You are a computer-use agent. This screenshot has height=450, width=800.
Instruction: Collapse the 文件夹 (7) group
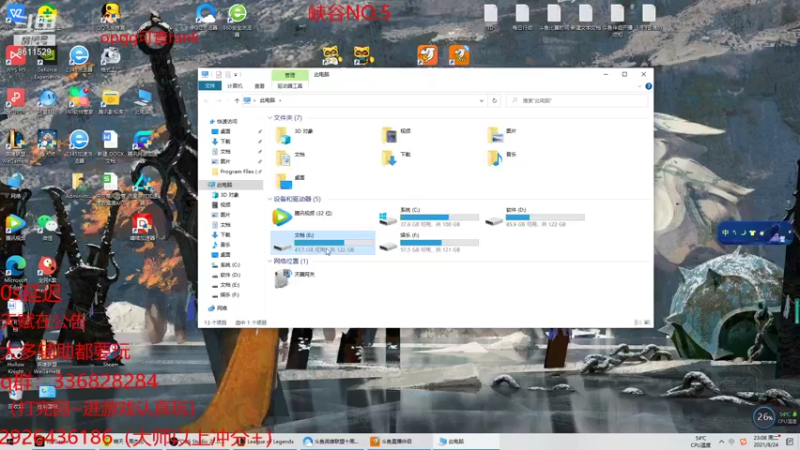tap(270, 118)
